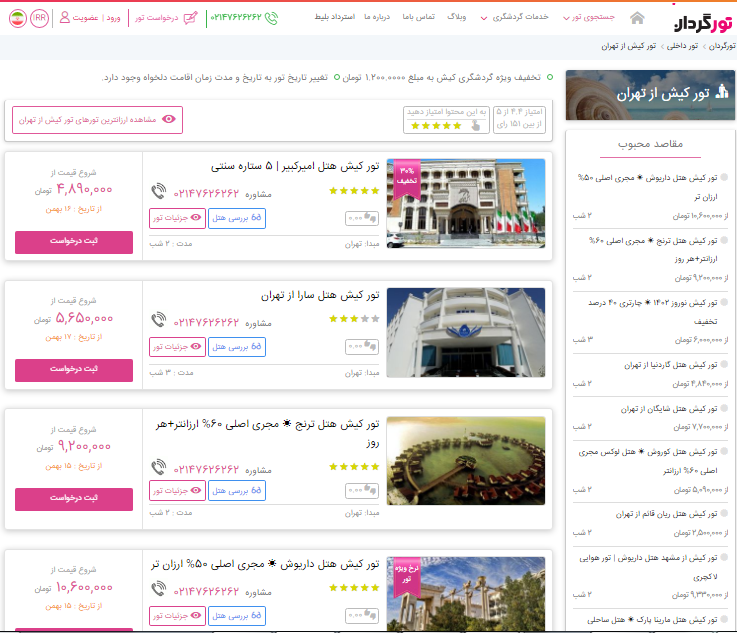This screenshot has width=737, height=633.
Task: Click ثبت درخواست for Toranj hotel tour
Action: (74, 499)
